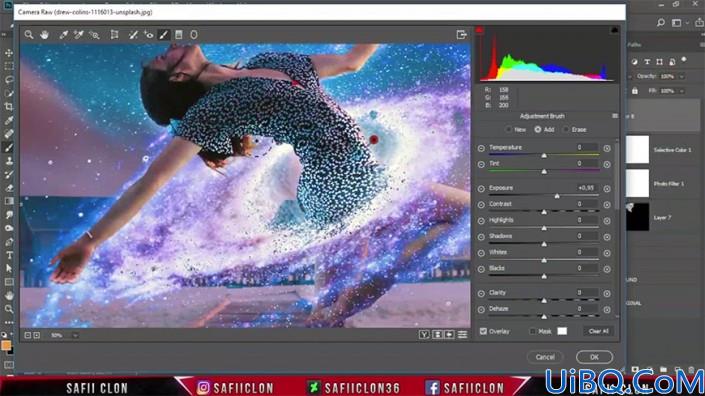705x396 pixels.
Task: Select the Selective Color 1 layer thumbnail
Action: pos(638,149)
